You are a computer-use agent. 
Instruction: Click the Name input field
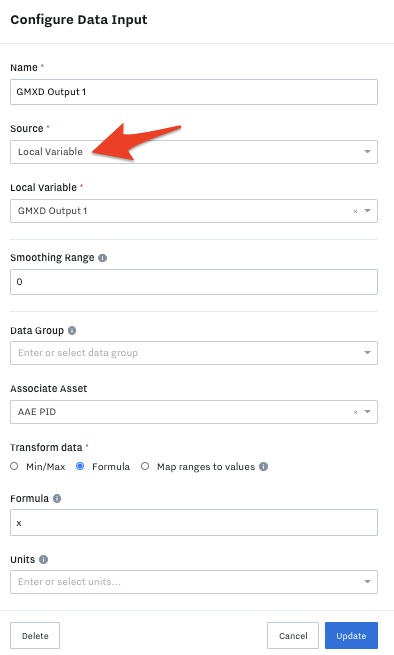coord(194,92)
